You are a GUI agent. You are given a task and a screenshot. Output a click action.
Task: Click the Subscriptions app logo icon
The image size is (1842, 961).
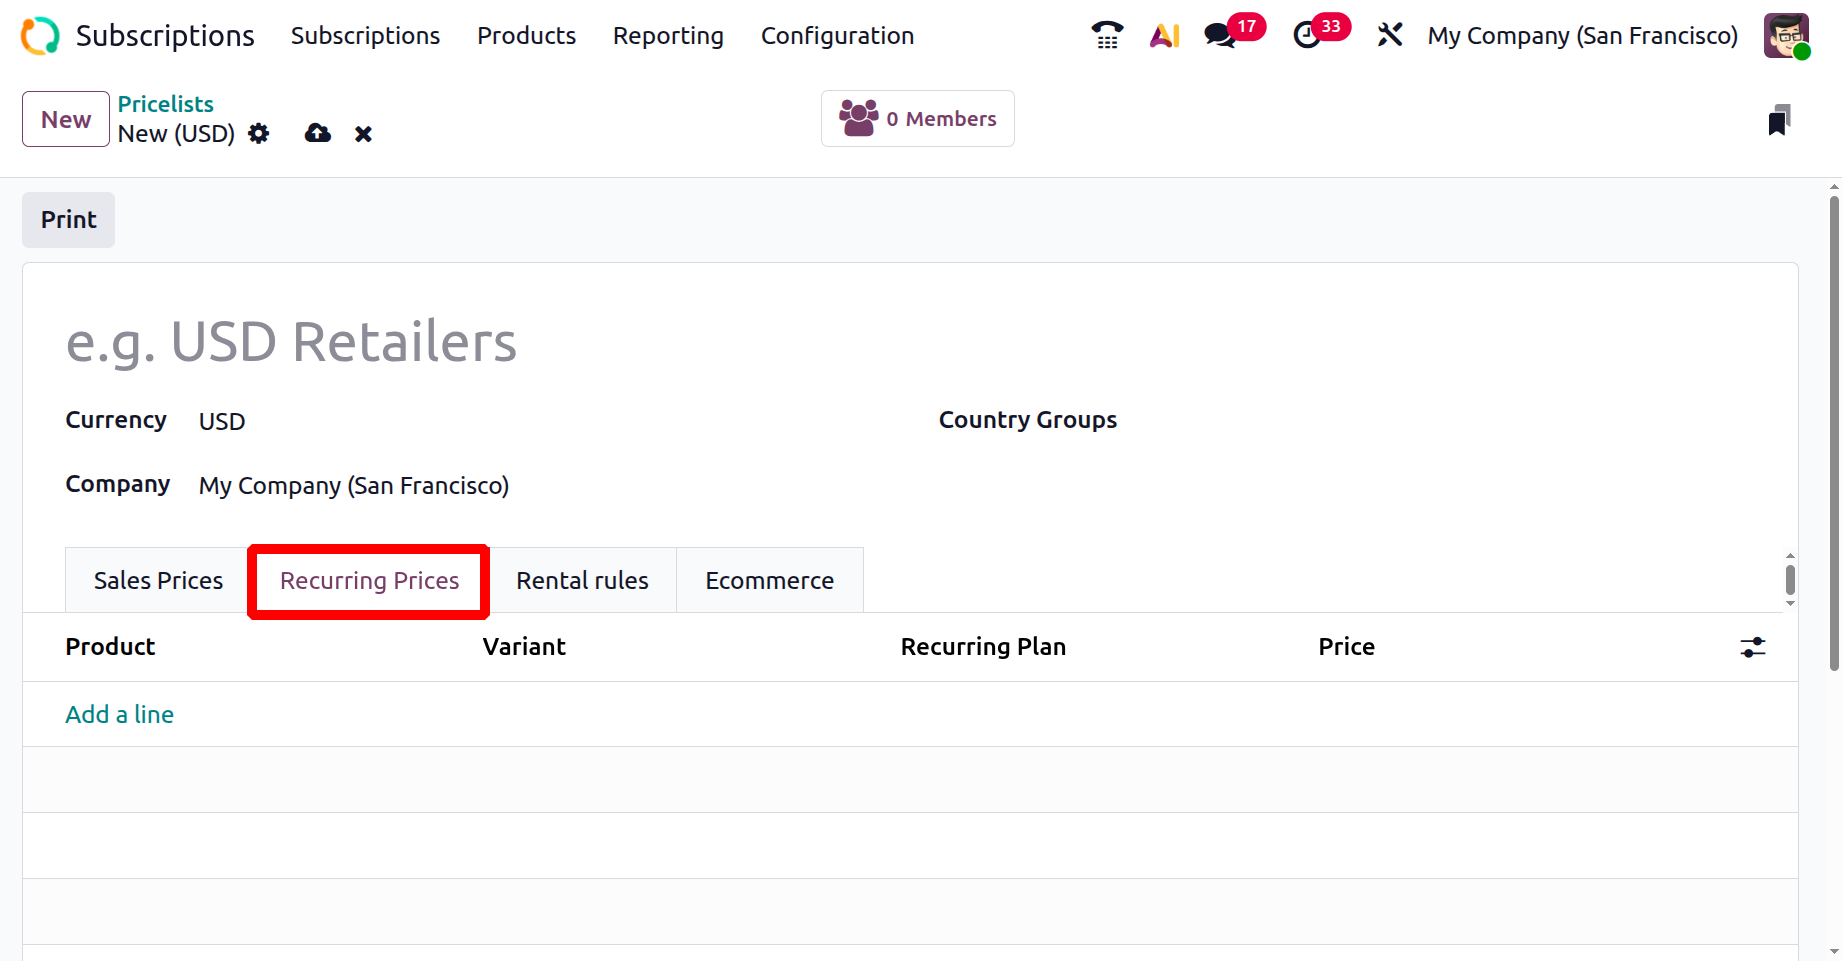tap(40, 36)
